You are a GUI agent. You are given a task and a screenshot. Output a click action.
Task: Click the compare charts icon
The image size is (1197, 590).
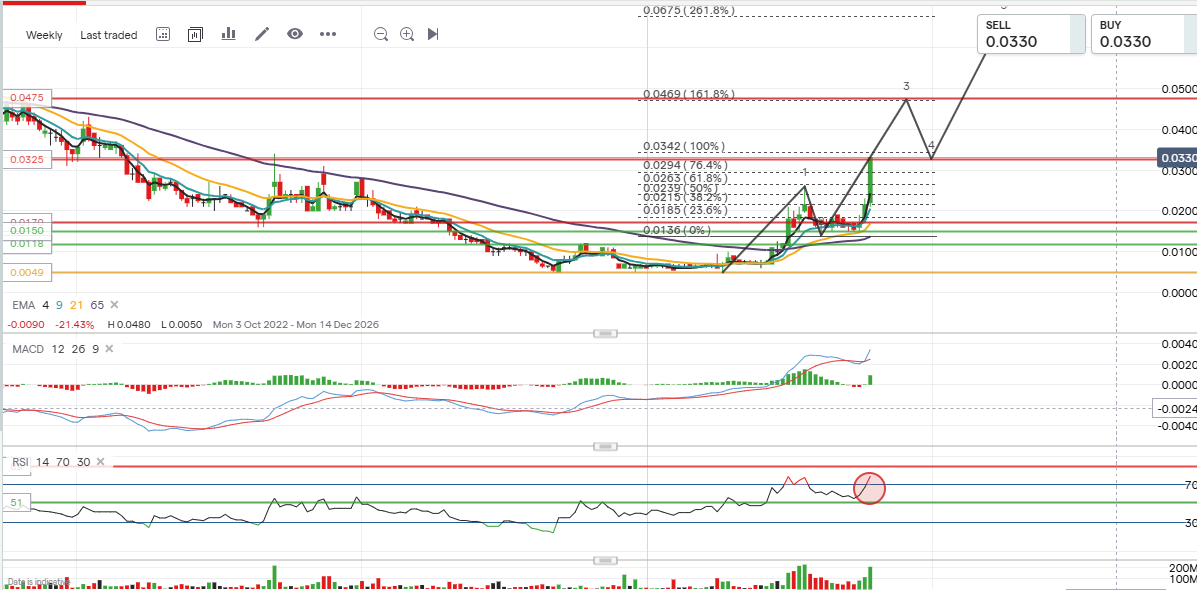pos(195,34)
